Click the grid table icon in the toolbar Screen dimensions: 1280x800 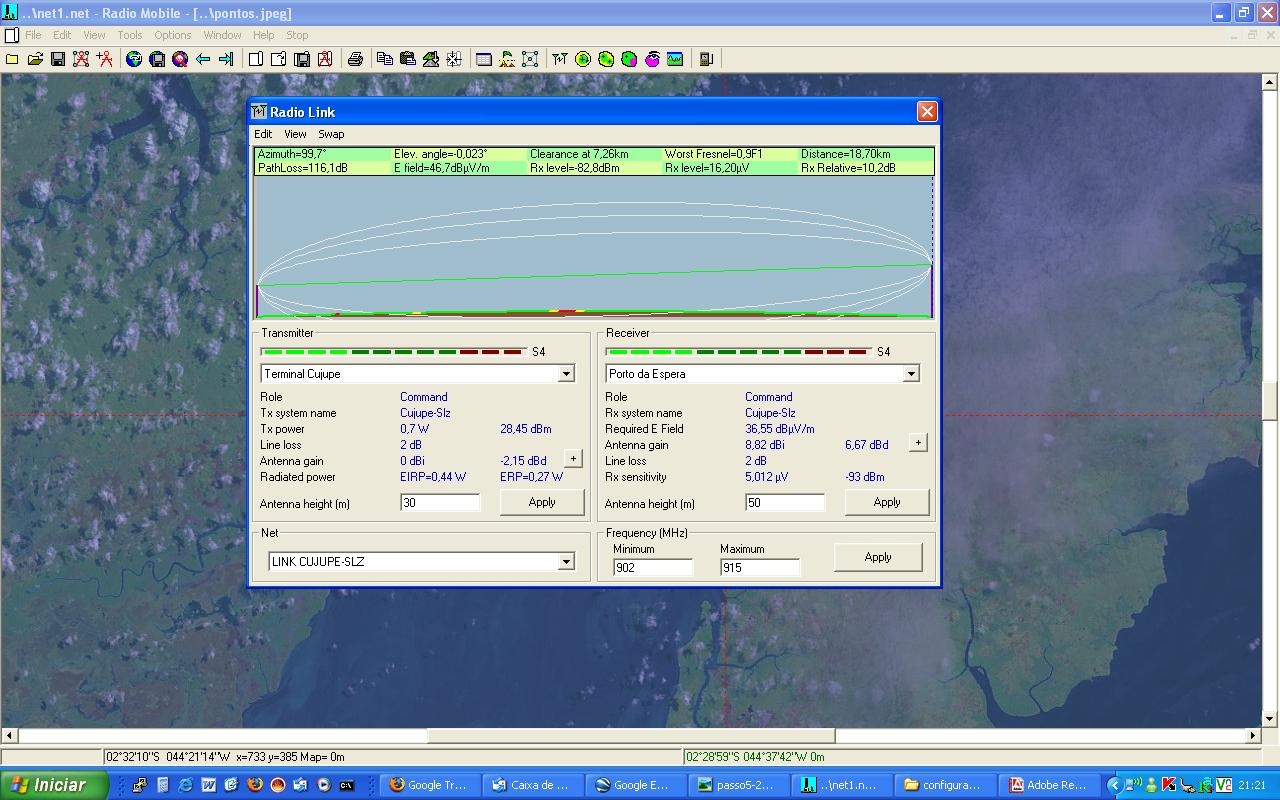coord(484,60)
